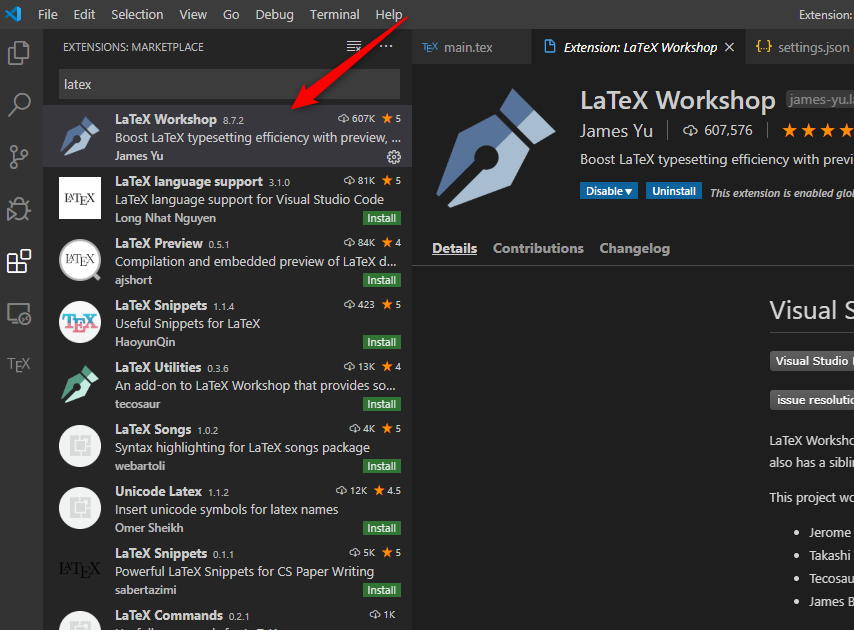Open the Terminal menu
Image resolution: width=854 pixels, height=630 pixels.
click(334, 14)
